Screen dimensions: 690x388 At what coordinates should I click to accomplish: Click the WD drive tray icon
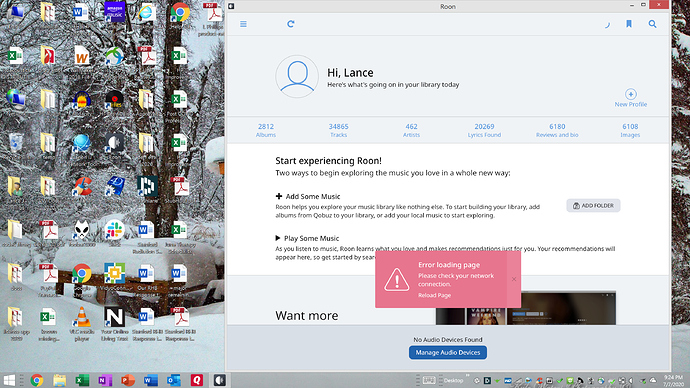pos(508,381)
